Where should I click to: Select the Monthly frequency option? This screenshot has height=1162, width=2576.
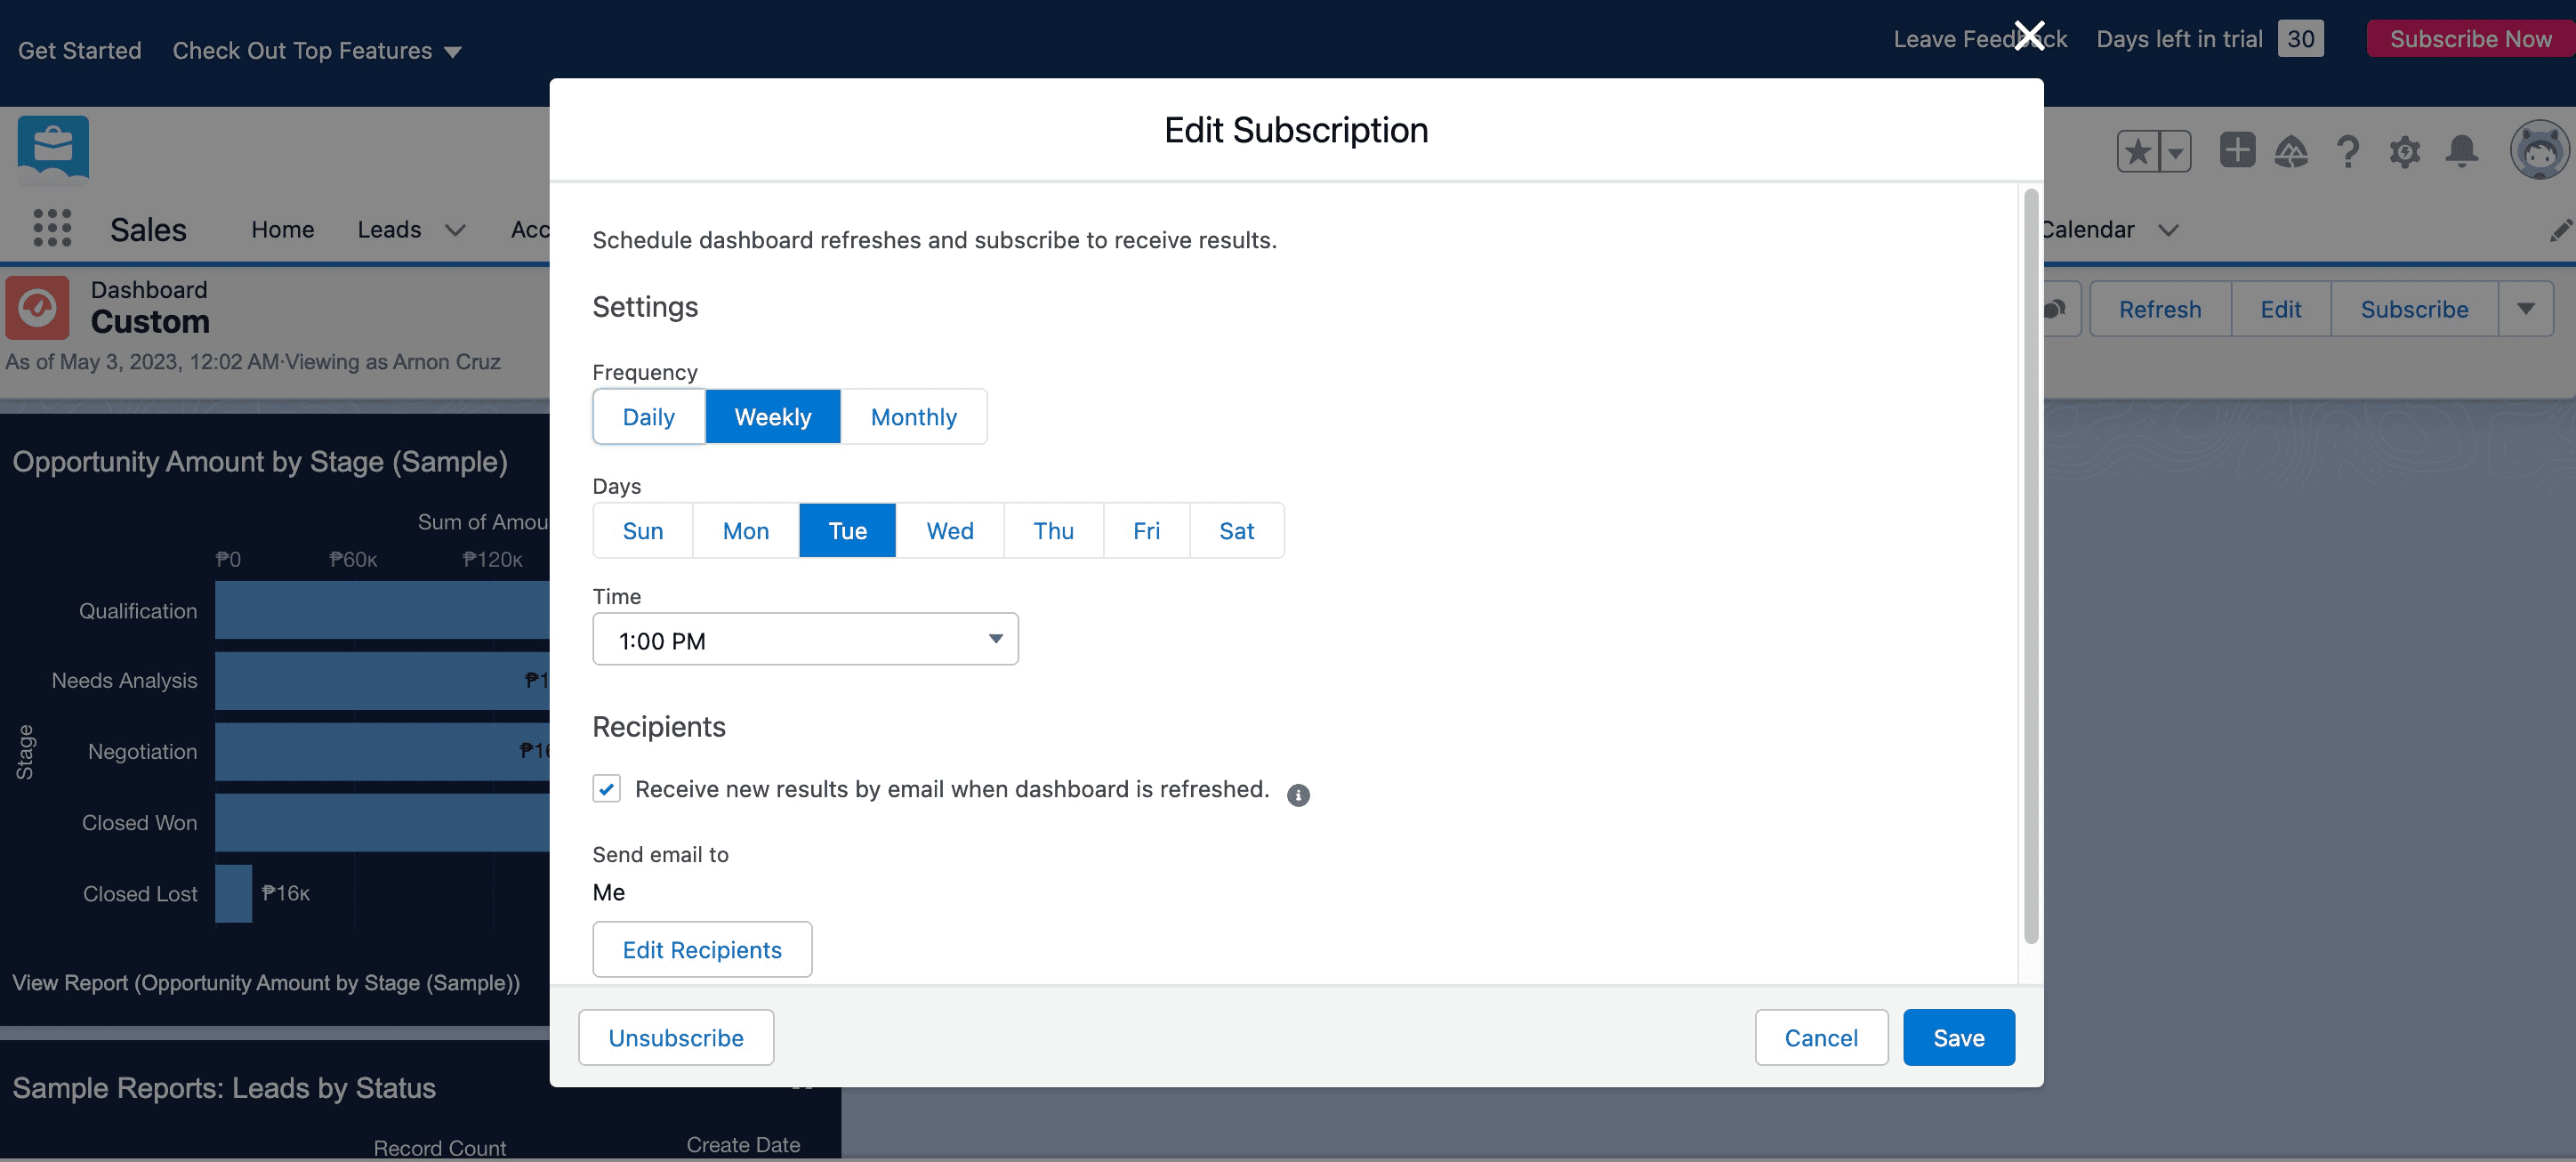pyautogui.click(x=914, y=416)
